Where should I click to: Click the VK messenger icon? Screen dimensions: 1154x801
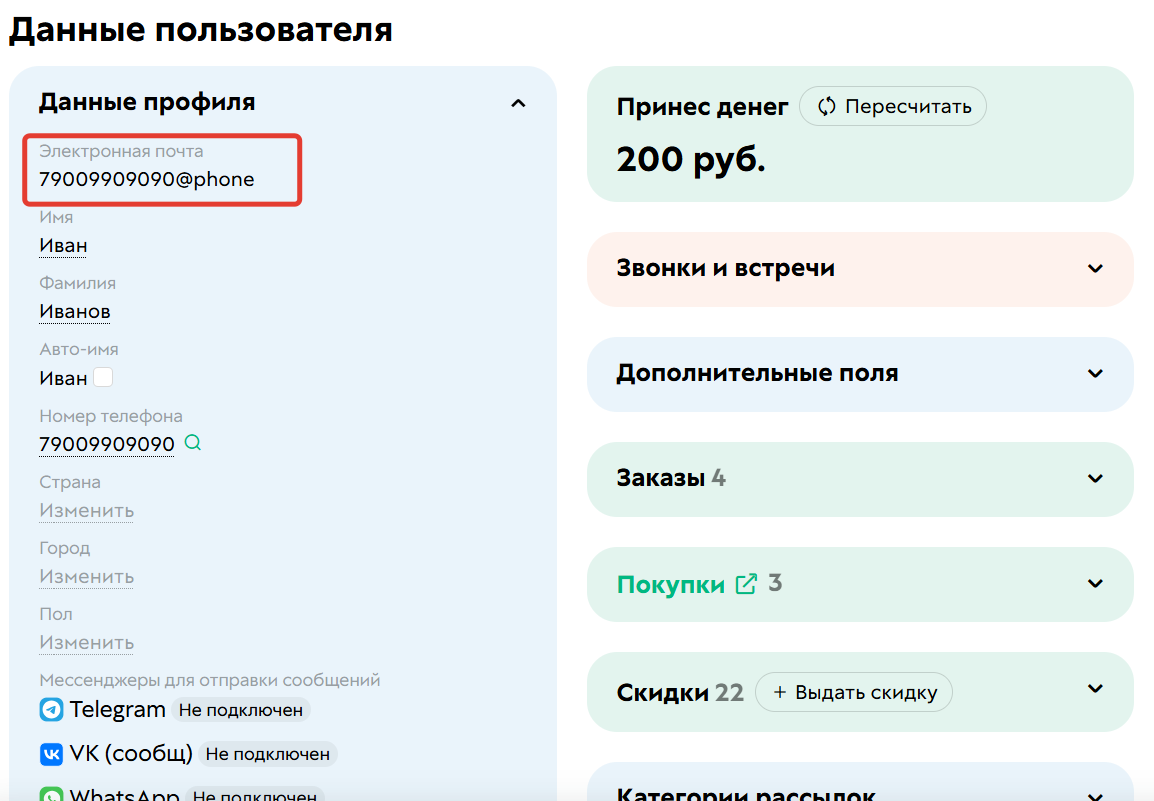coord(51,754)
